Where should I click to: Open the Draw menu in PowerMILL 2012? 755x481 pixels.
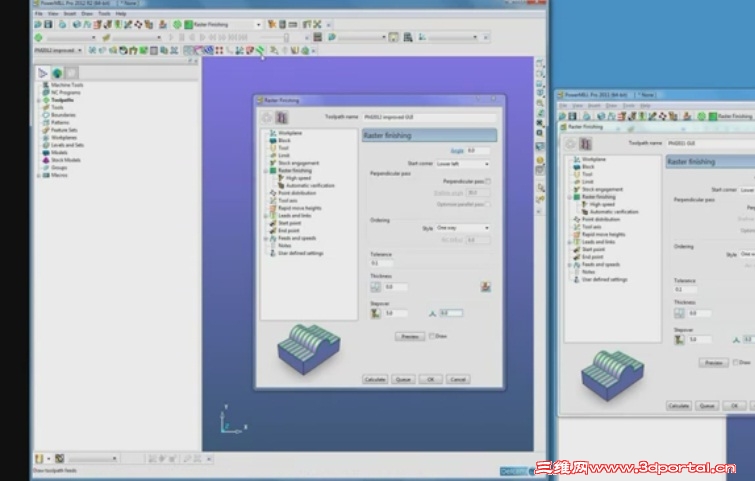pos(87,13)
